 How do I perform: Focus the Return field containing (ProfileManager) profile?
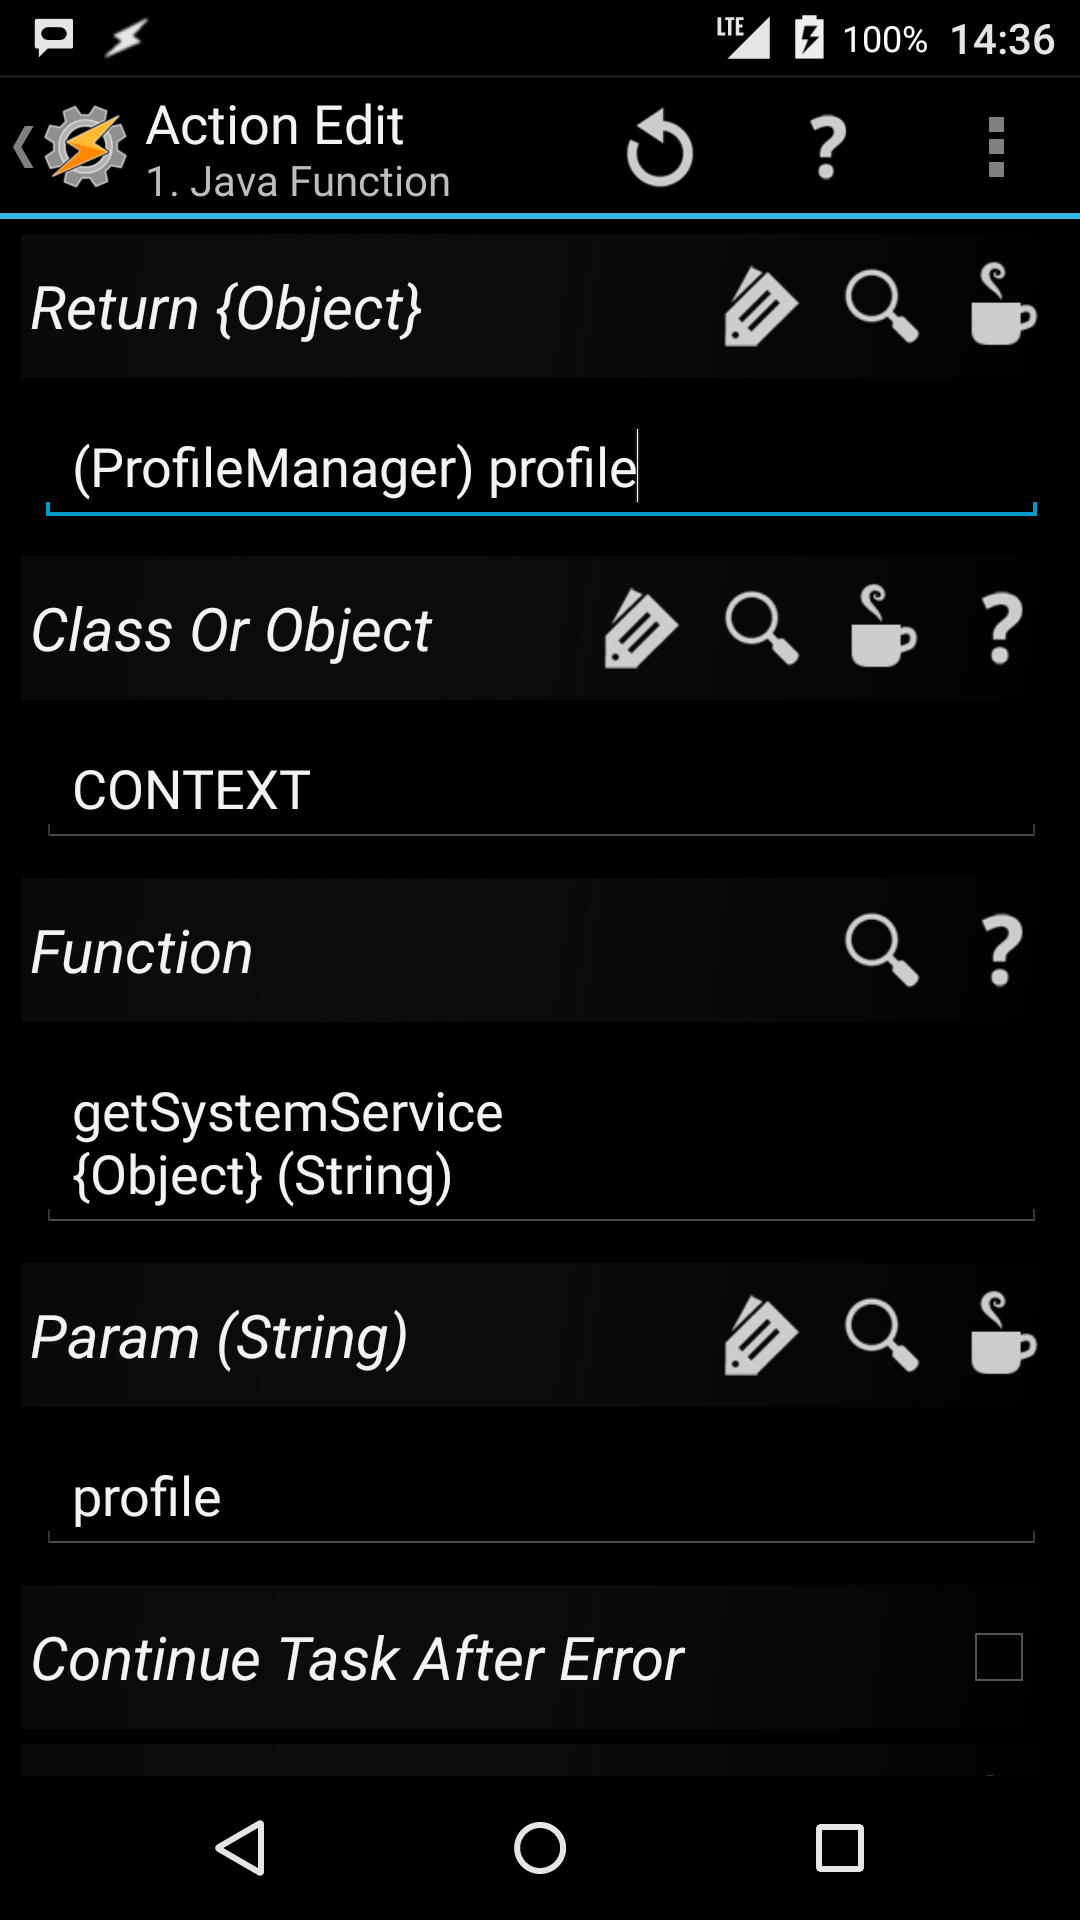tap(540, 469)
